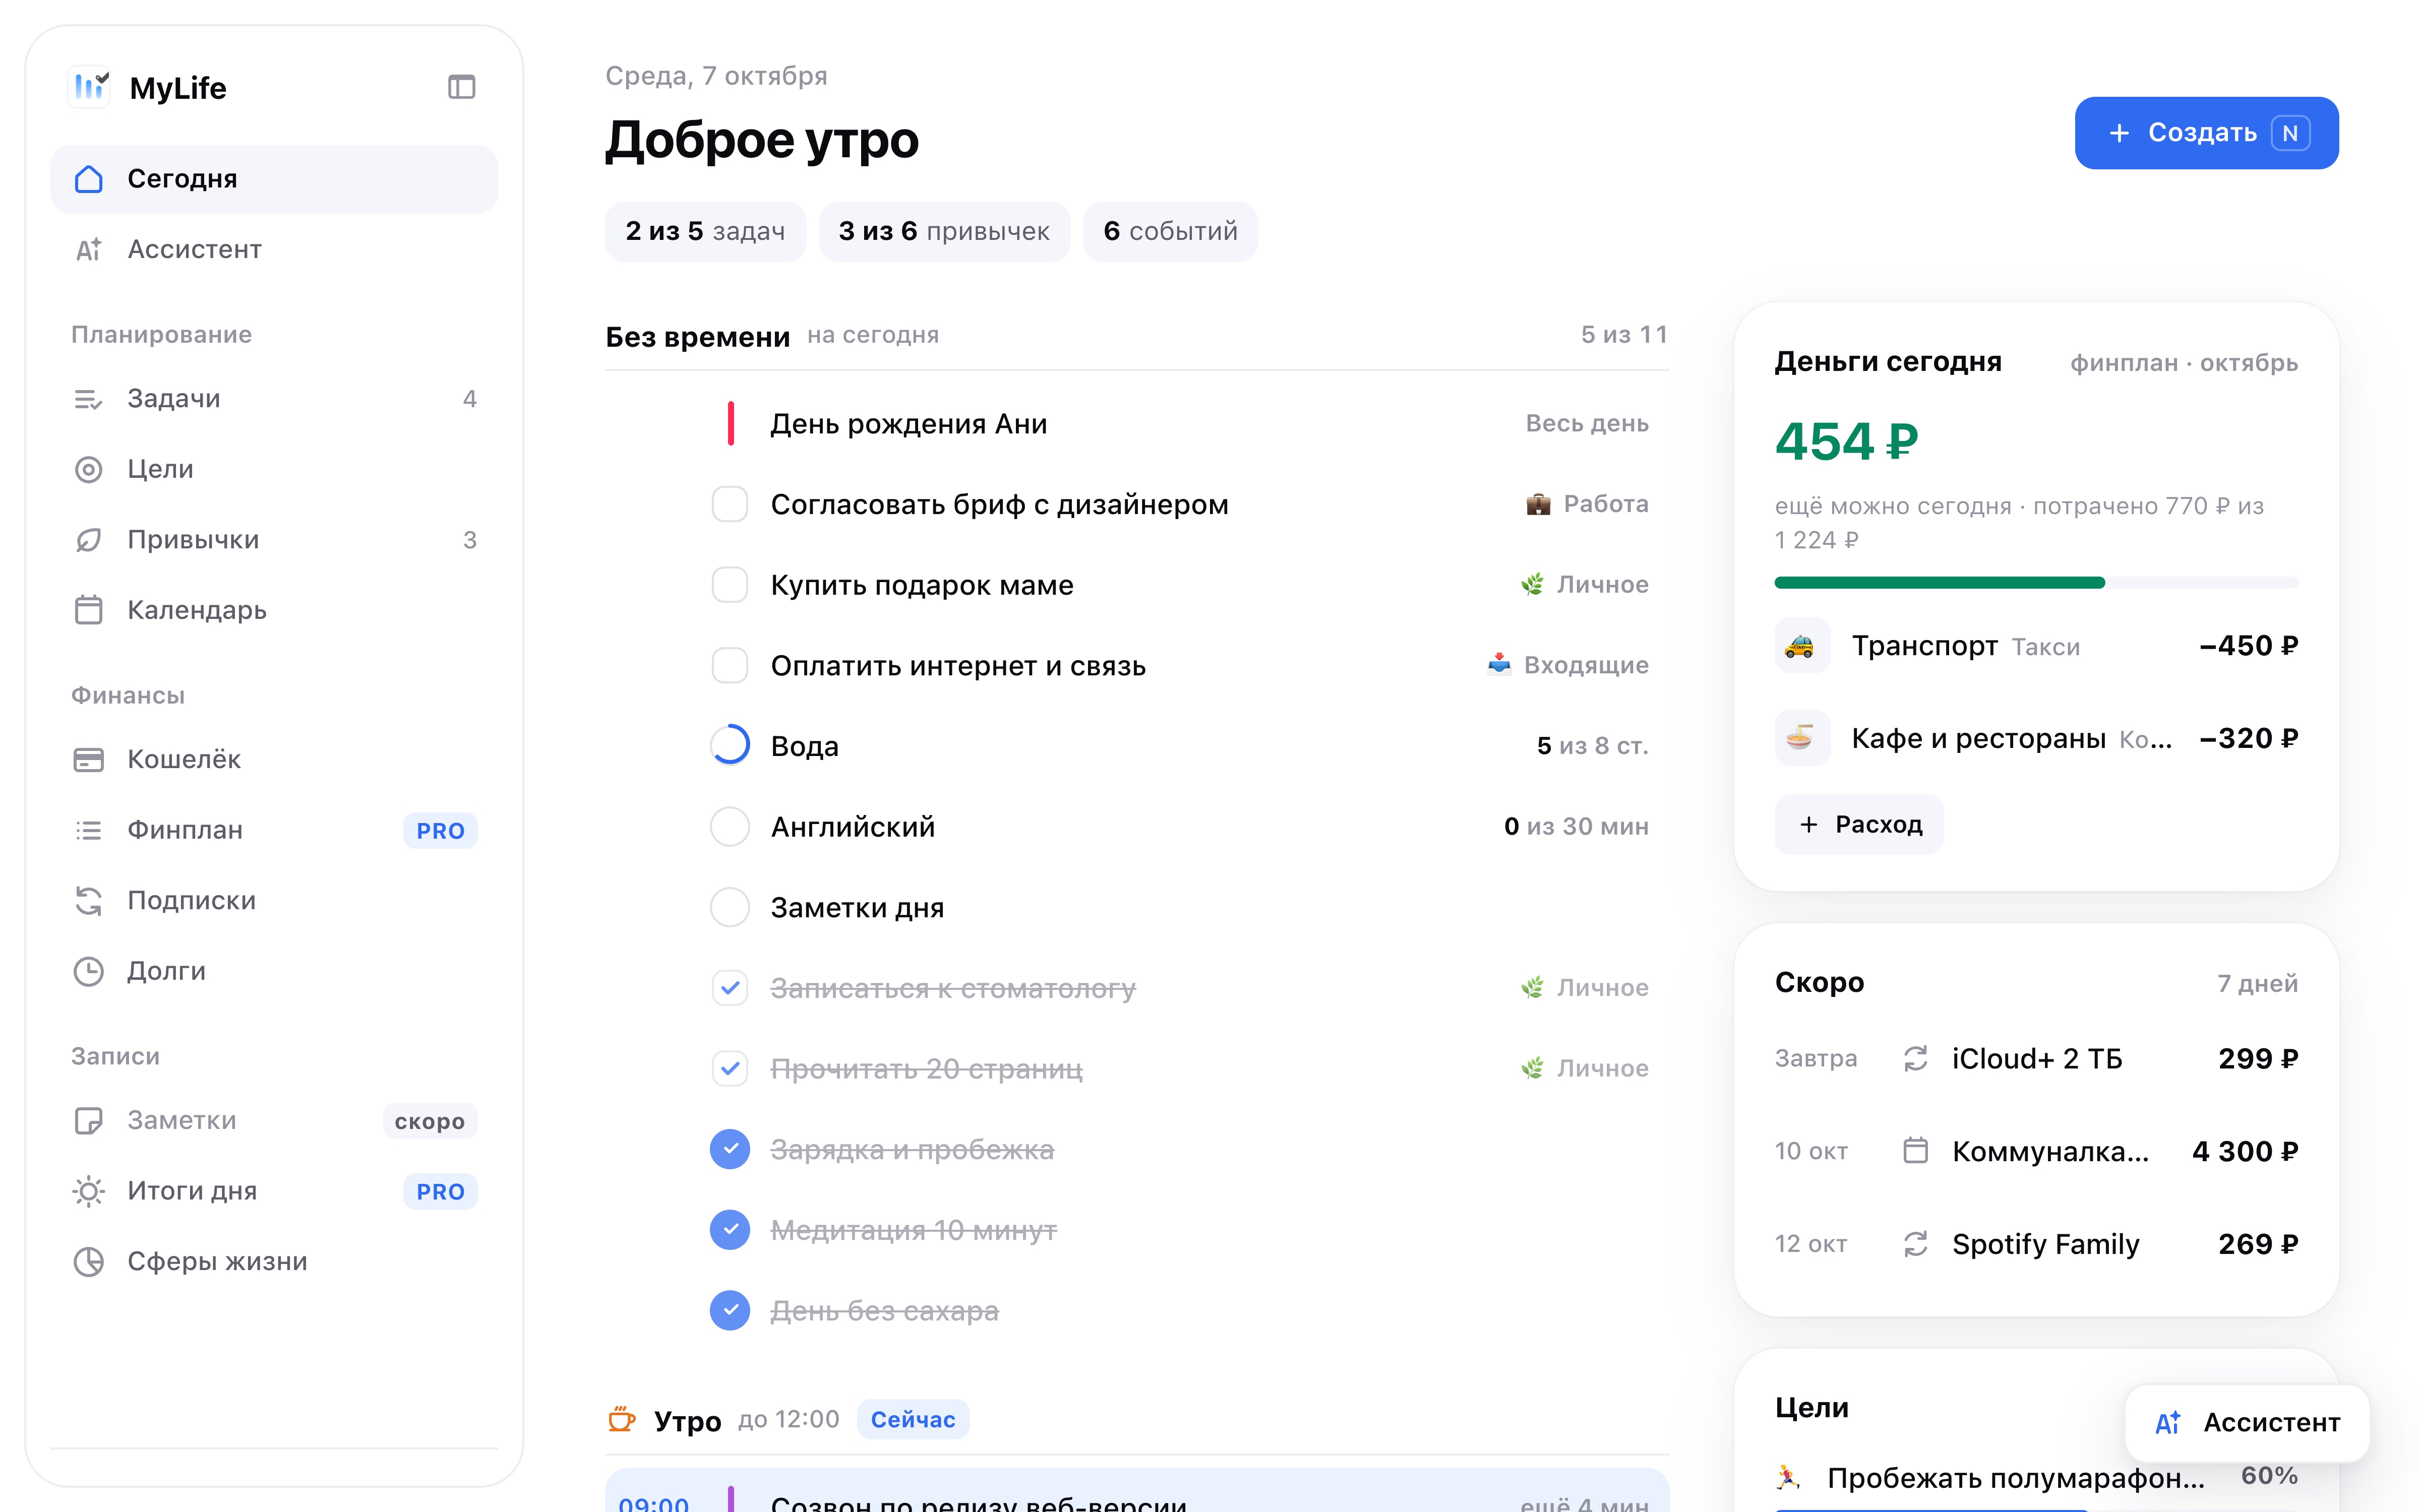Image resolution: width=2420 pixels, height=1512 pixels.
Task: Click the recurring icon beside iCloud+ 2 ТБ
Action: [x=1915, y=1058]
